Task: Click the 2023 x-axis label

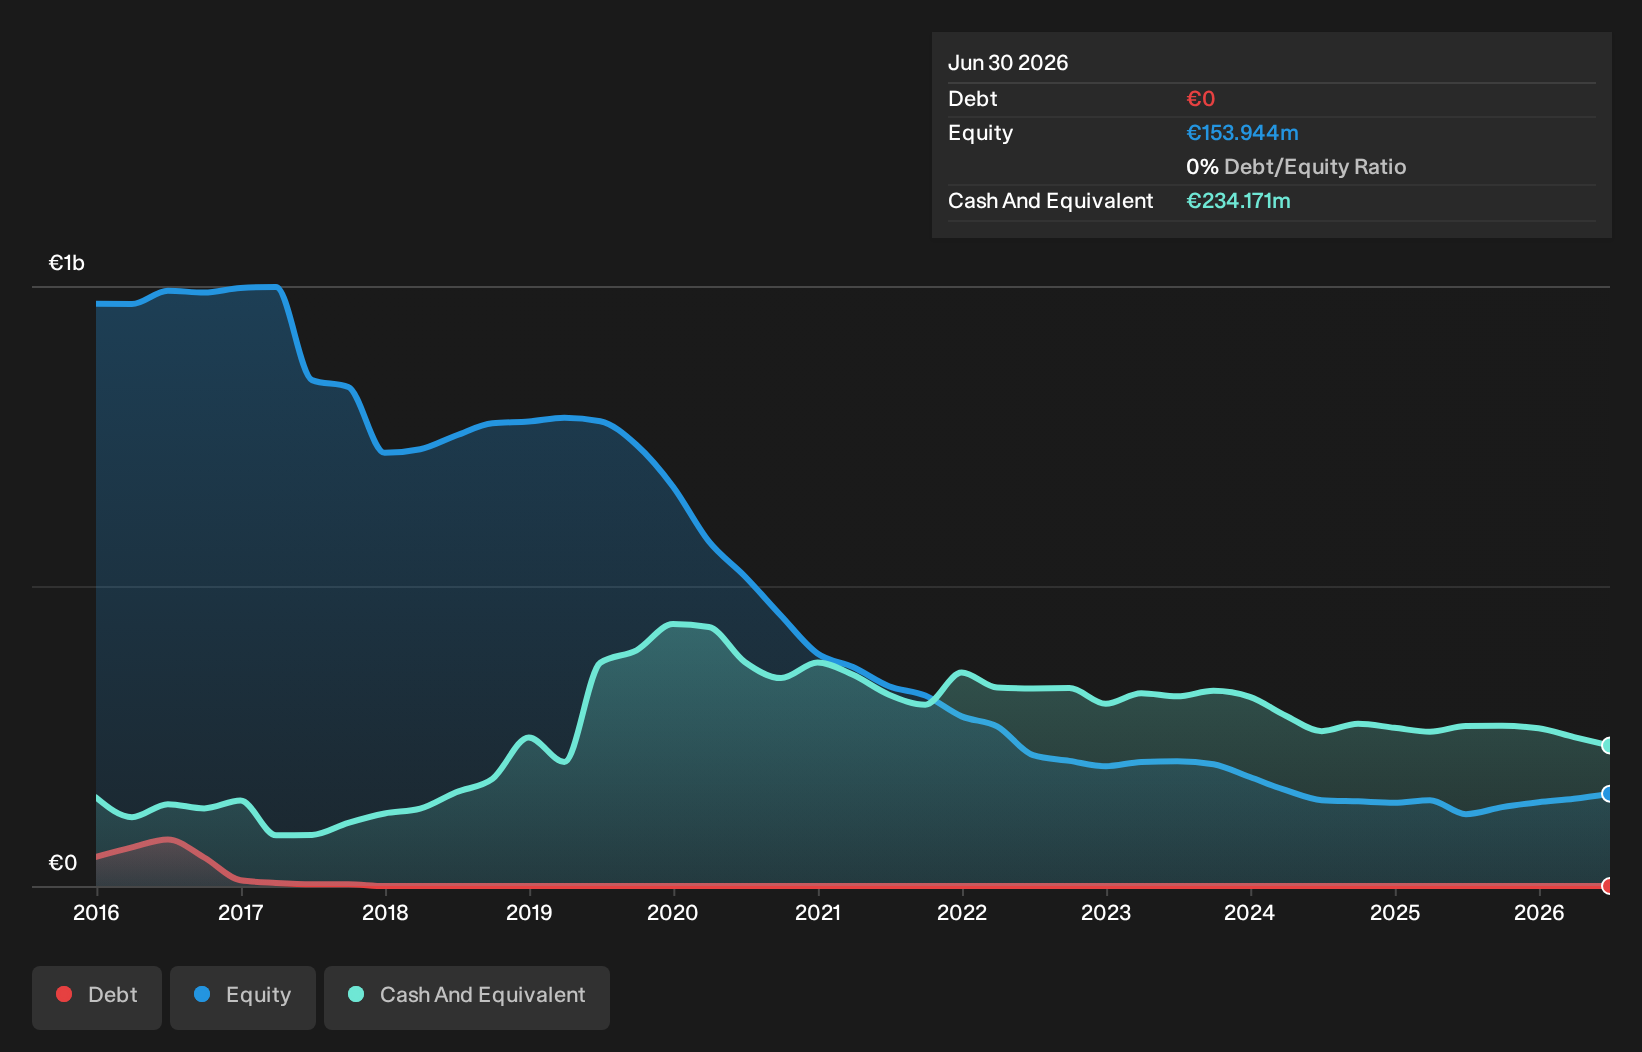Action: (x=1106, y=912)
